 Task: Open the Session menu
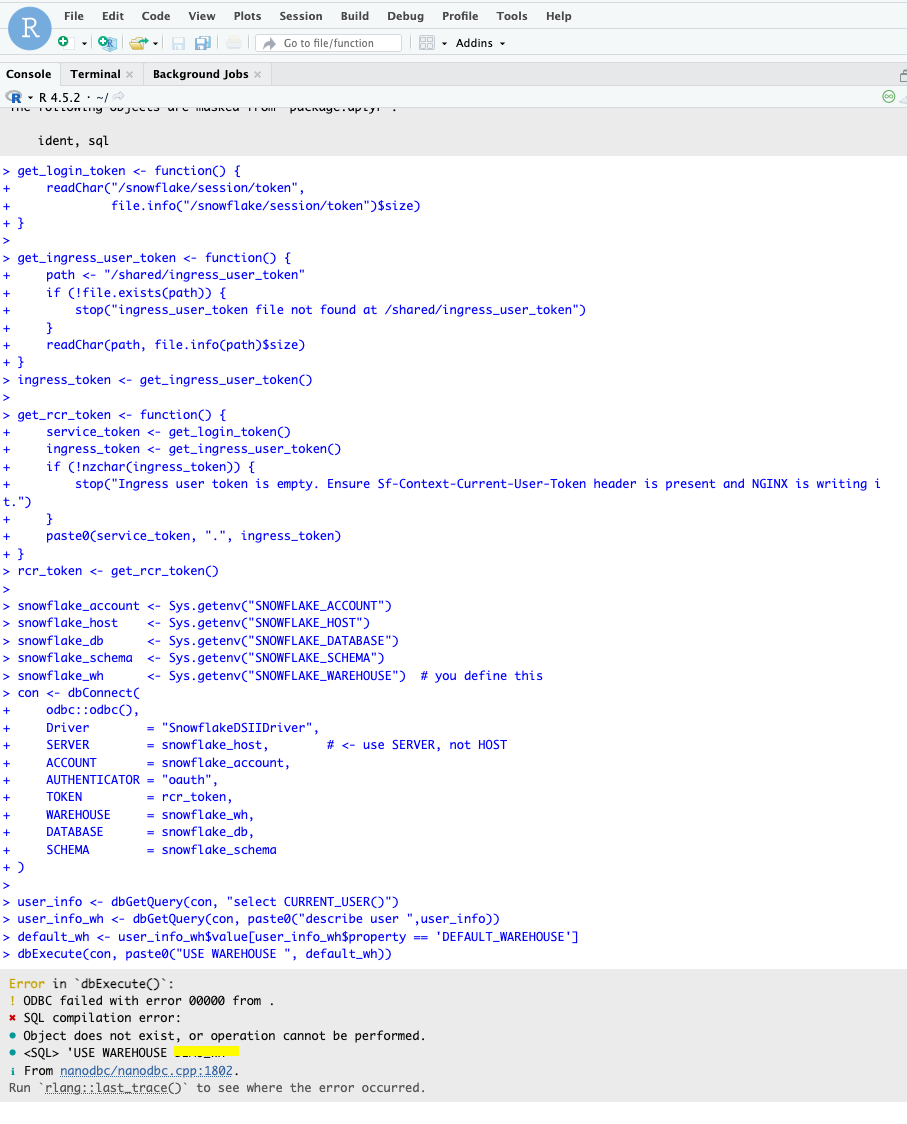tap(300, 16)
